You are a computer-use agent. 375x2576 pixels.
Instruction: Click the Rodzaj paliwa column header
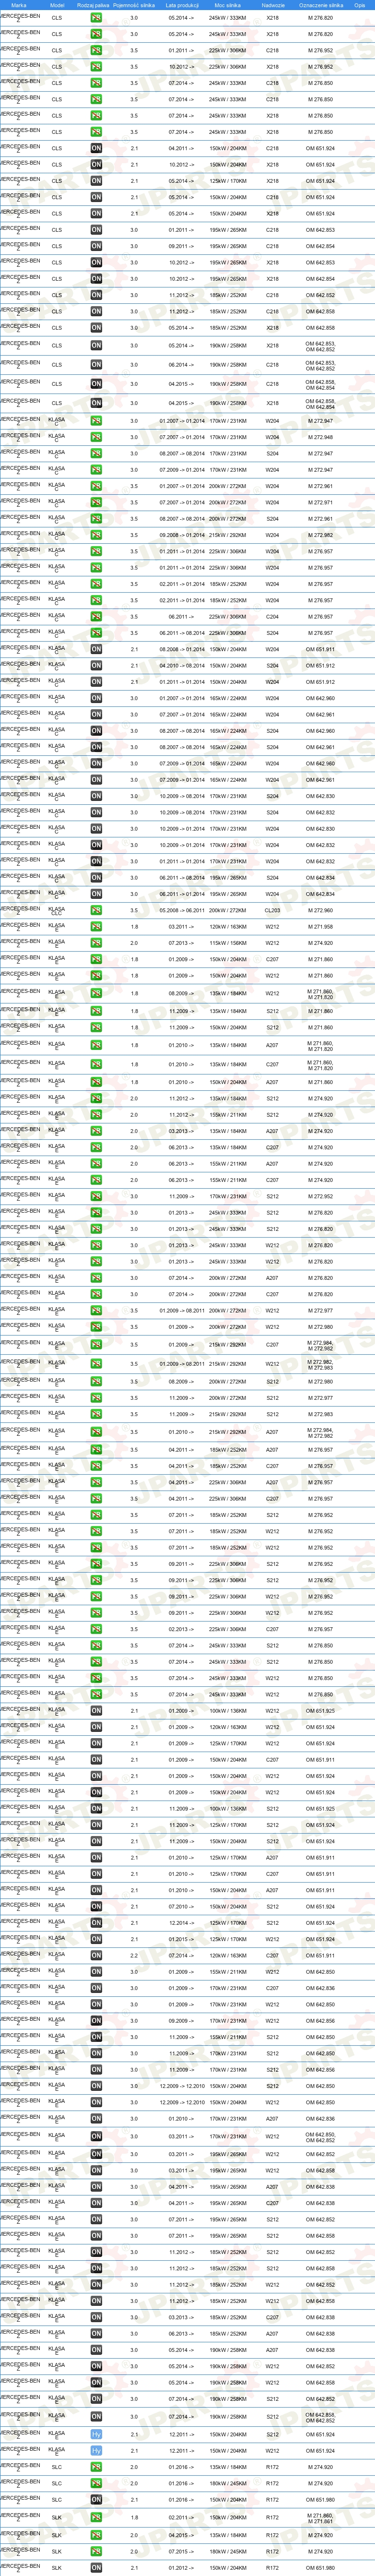click(93, 5)
